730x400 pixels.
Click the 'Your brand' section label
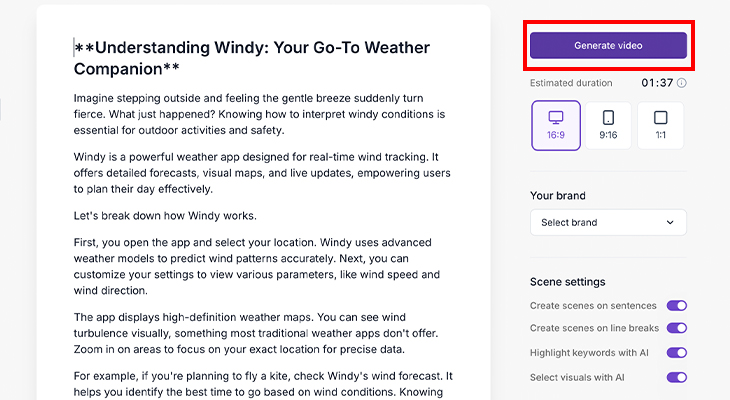pos(558,195)
